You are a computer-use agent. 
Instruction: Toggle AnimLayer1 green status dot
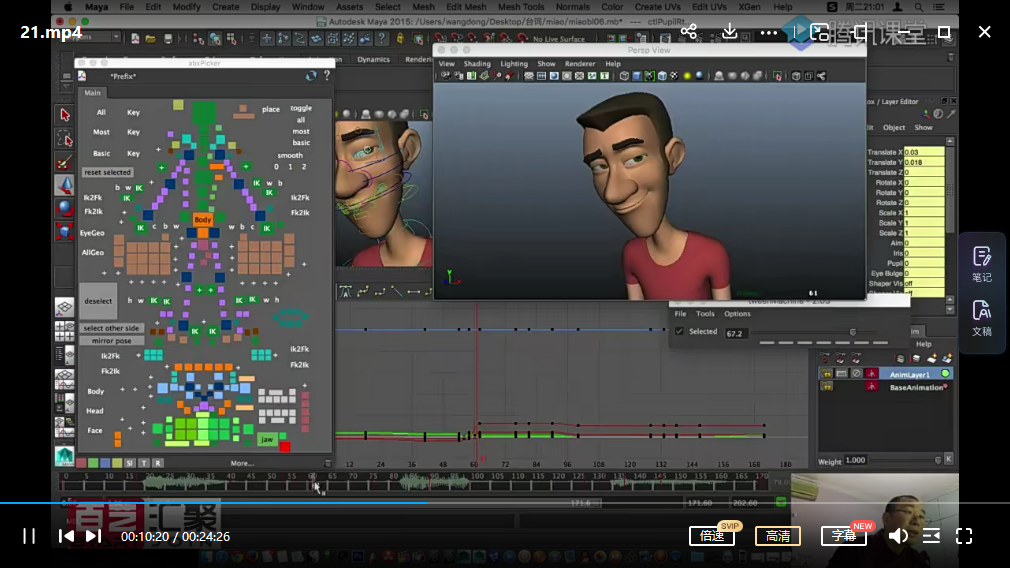tap(946, 374)
